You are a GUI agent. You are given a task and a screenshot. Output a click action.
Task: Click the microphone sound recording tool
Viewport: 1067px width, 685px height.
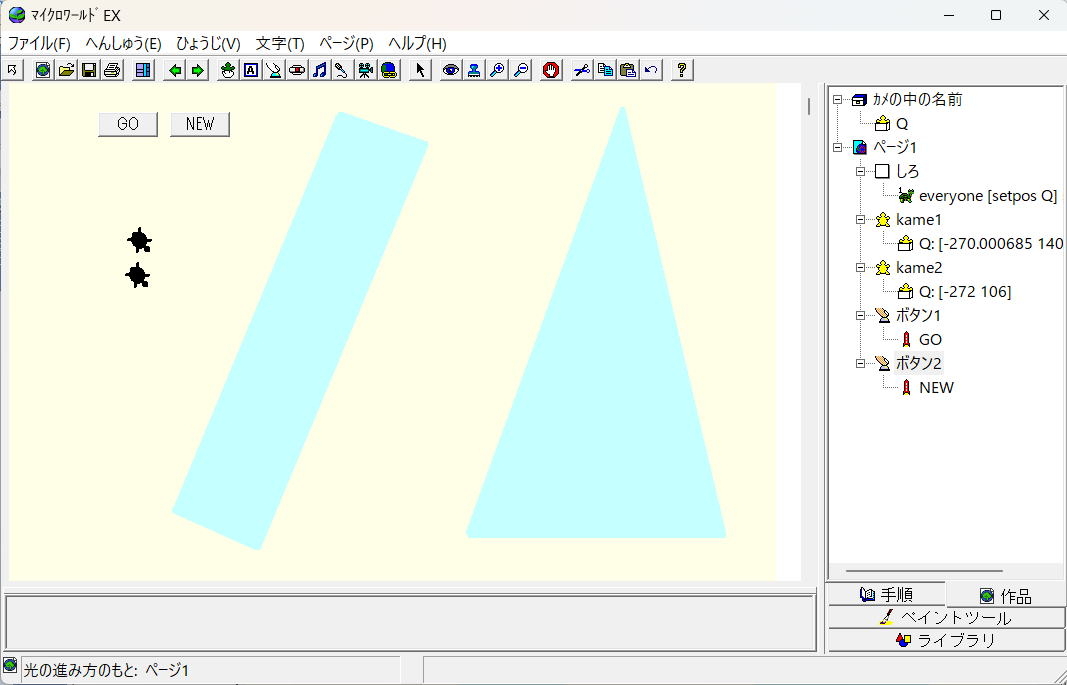pos(342,69)
